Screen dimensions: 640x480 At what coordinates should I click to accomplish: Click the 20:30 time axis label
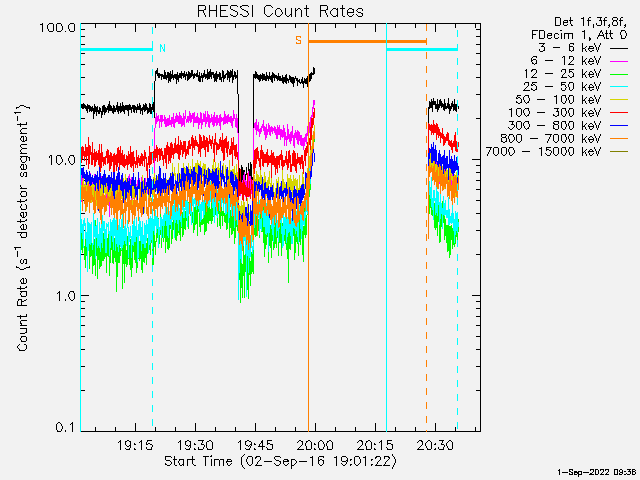coord(435,445)
